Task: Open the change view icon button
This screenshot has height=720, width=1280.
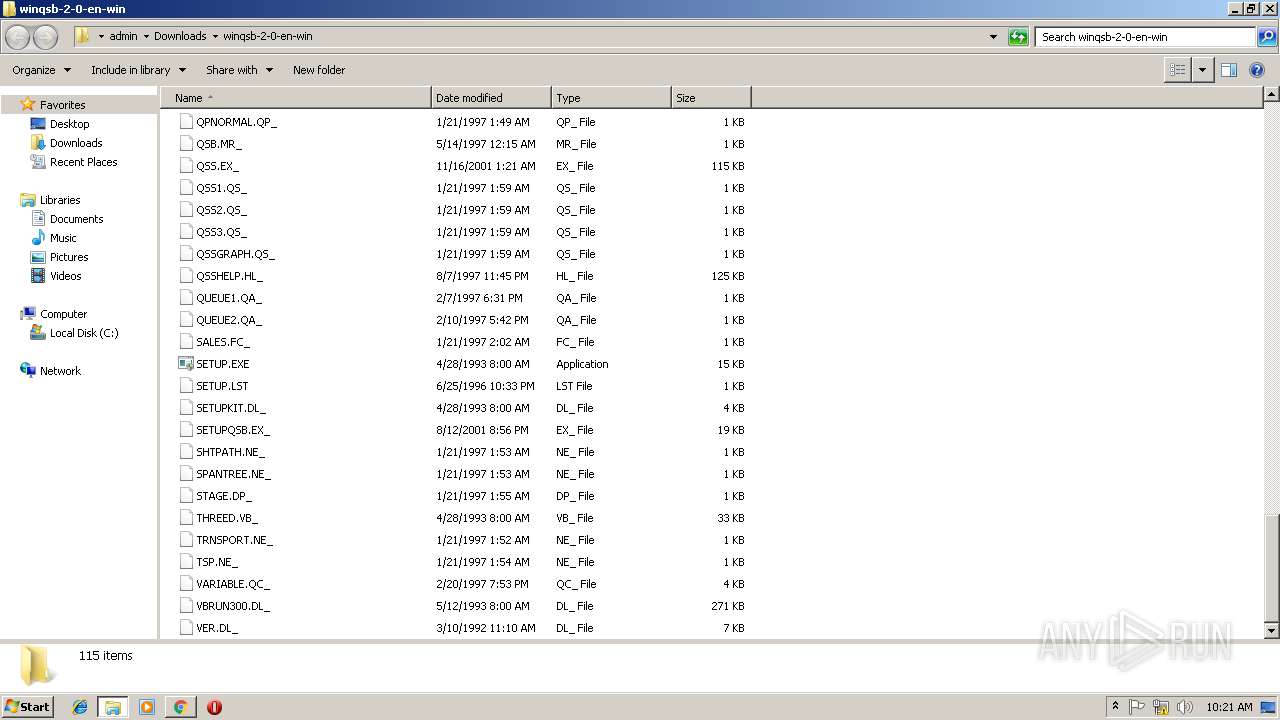Action: [1178, 70]
